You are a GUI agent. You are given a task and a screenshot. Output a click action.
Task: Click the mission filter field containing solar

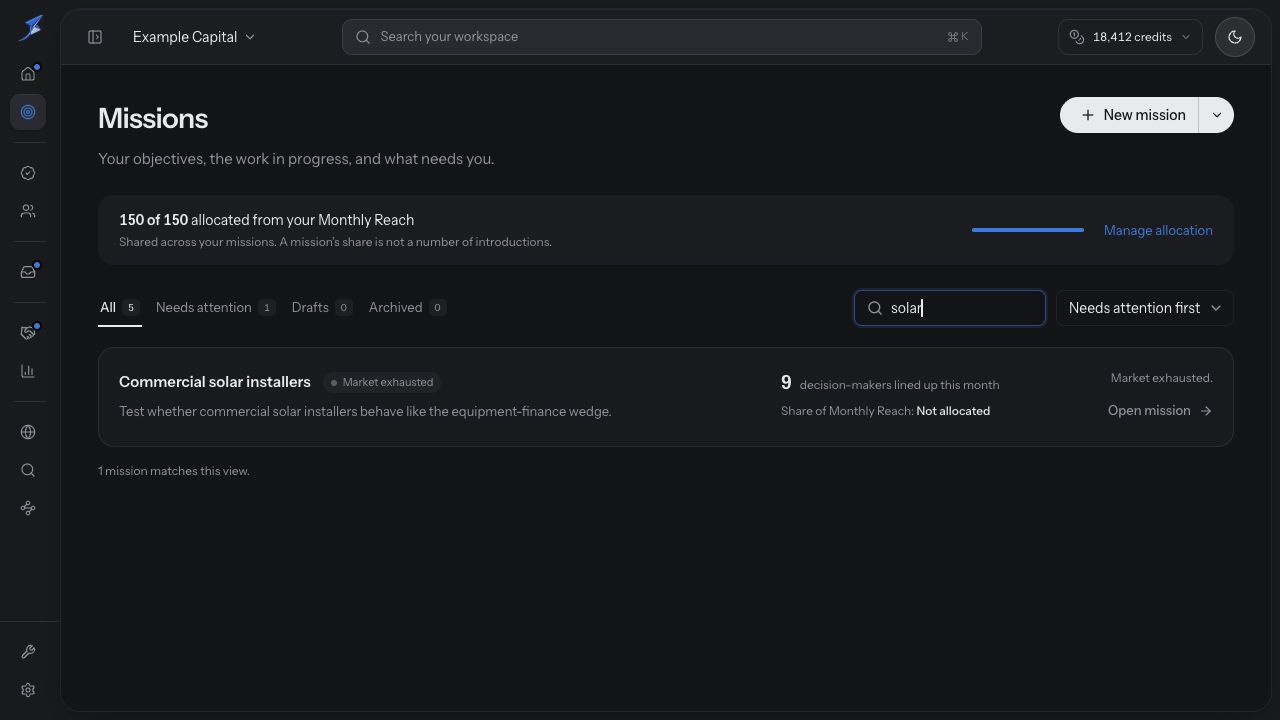point(950,308)
